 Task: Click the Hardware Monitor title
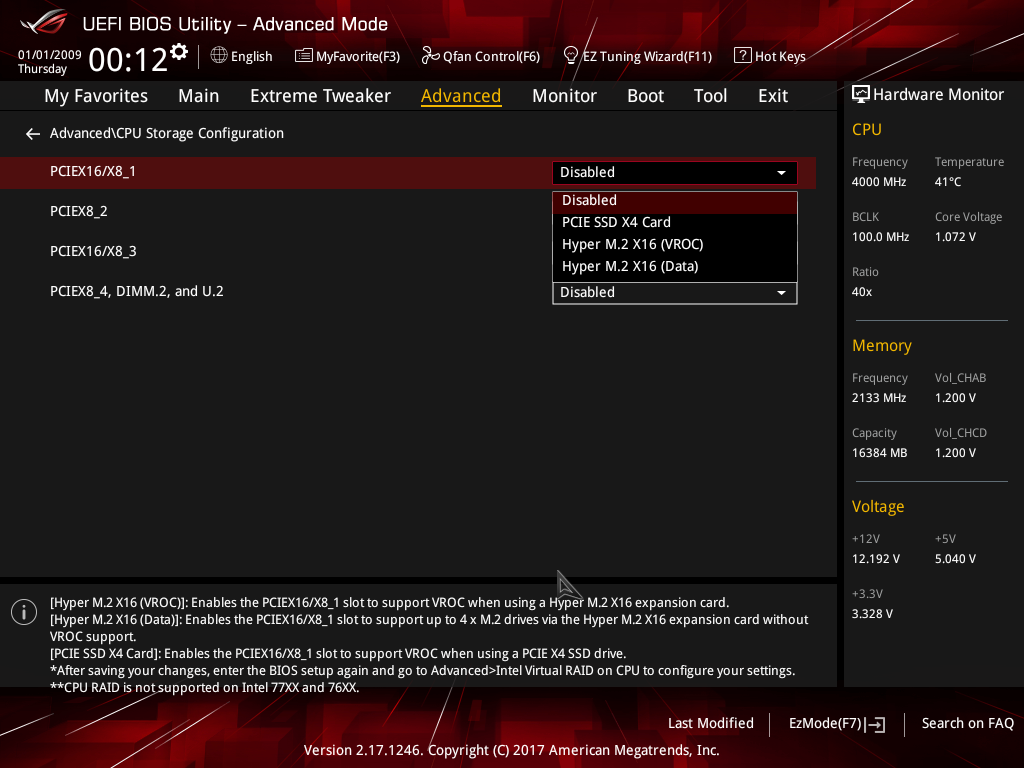coord(938,95)
